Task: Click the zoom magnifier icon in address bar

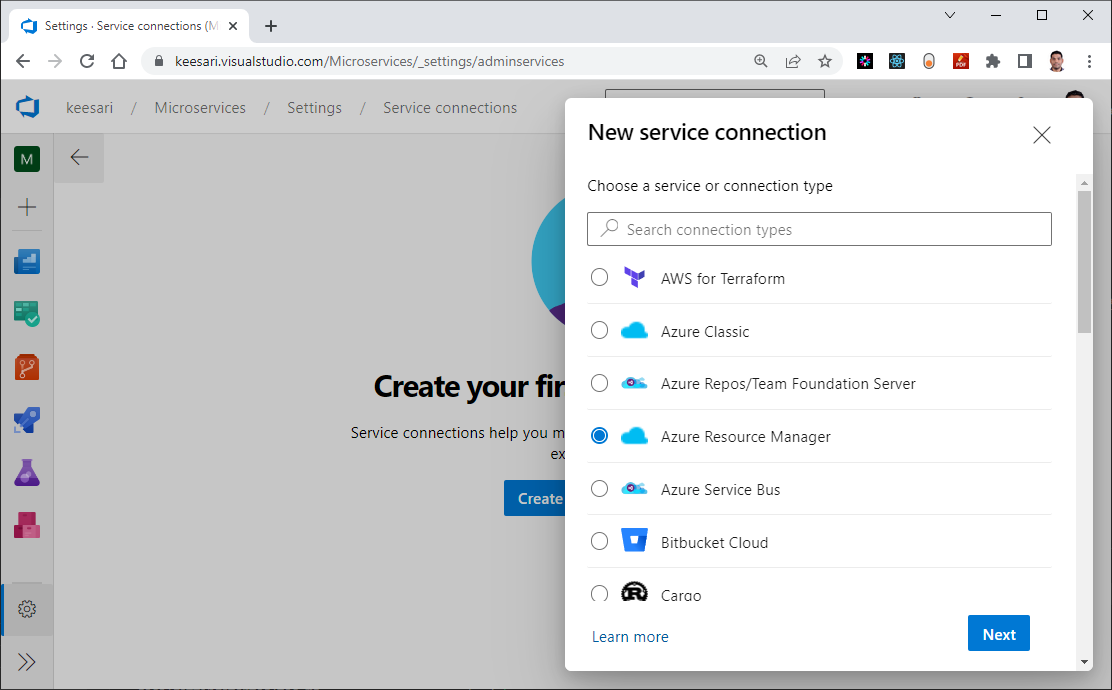Action: (x=761, y=61)
